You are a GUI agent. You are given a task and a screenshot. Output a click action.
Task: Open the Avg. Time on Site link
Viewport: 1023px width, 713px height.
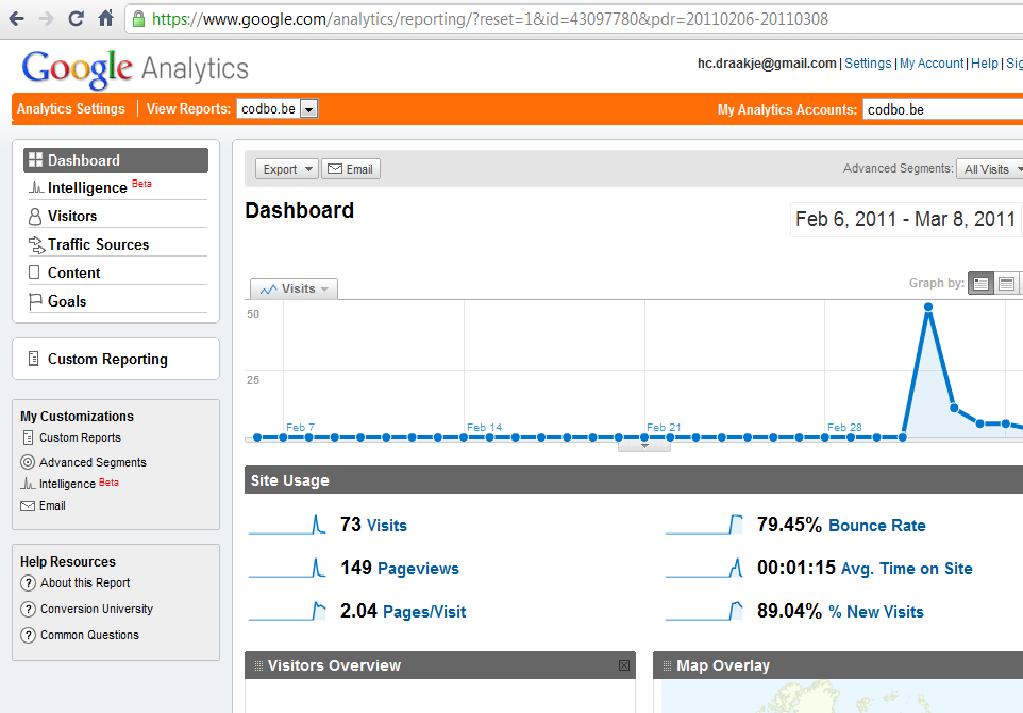(x=907, y=568)
